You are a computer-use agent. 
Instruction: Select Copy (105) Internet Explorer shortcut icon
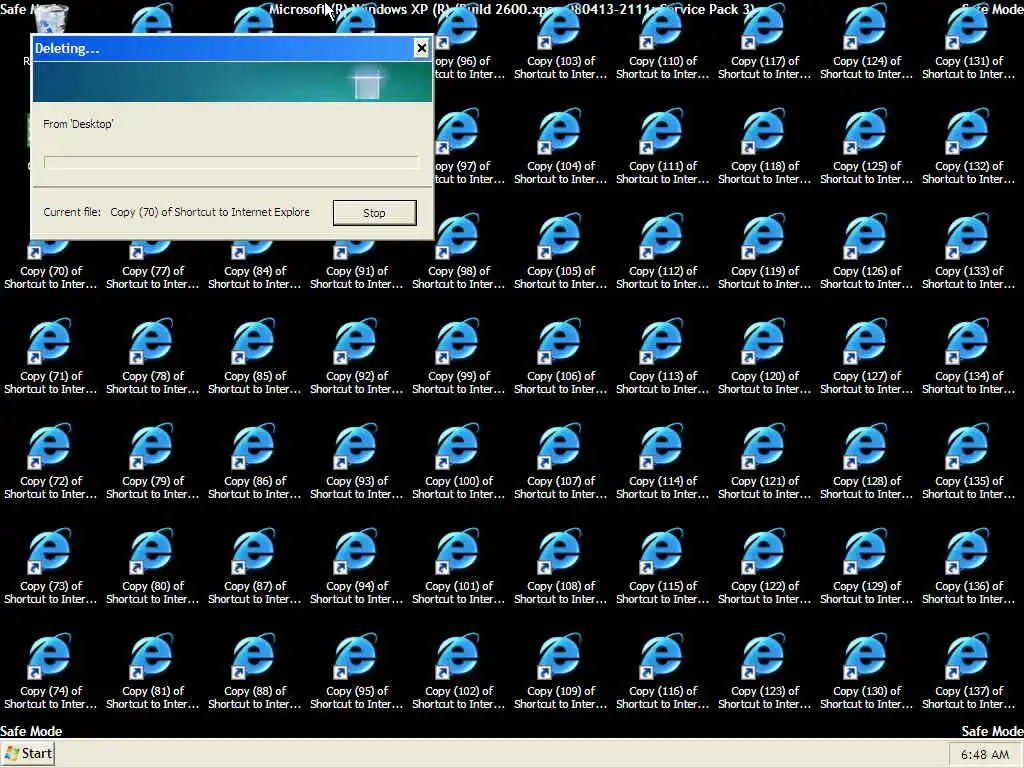(560, 236)
